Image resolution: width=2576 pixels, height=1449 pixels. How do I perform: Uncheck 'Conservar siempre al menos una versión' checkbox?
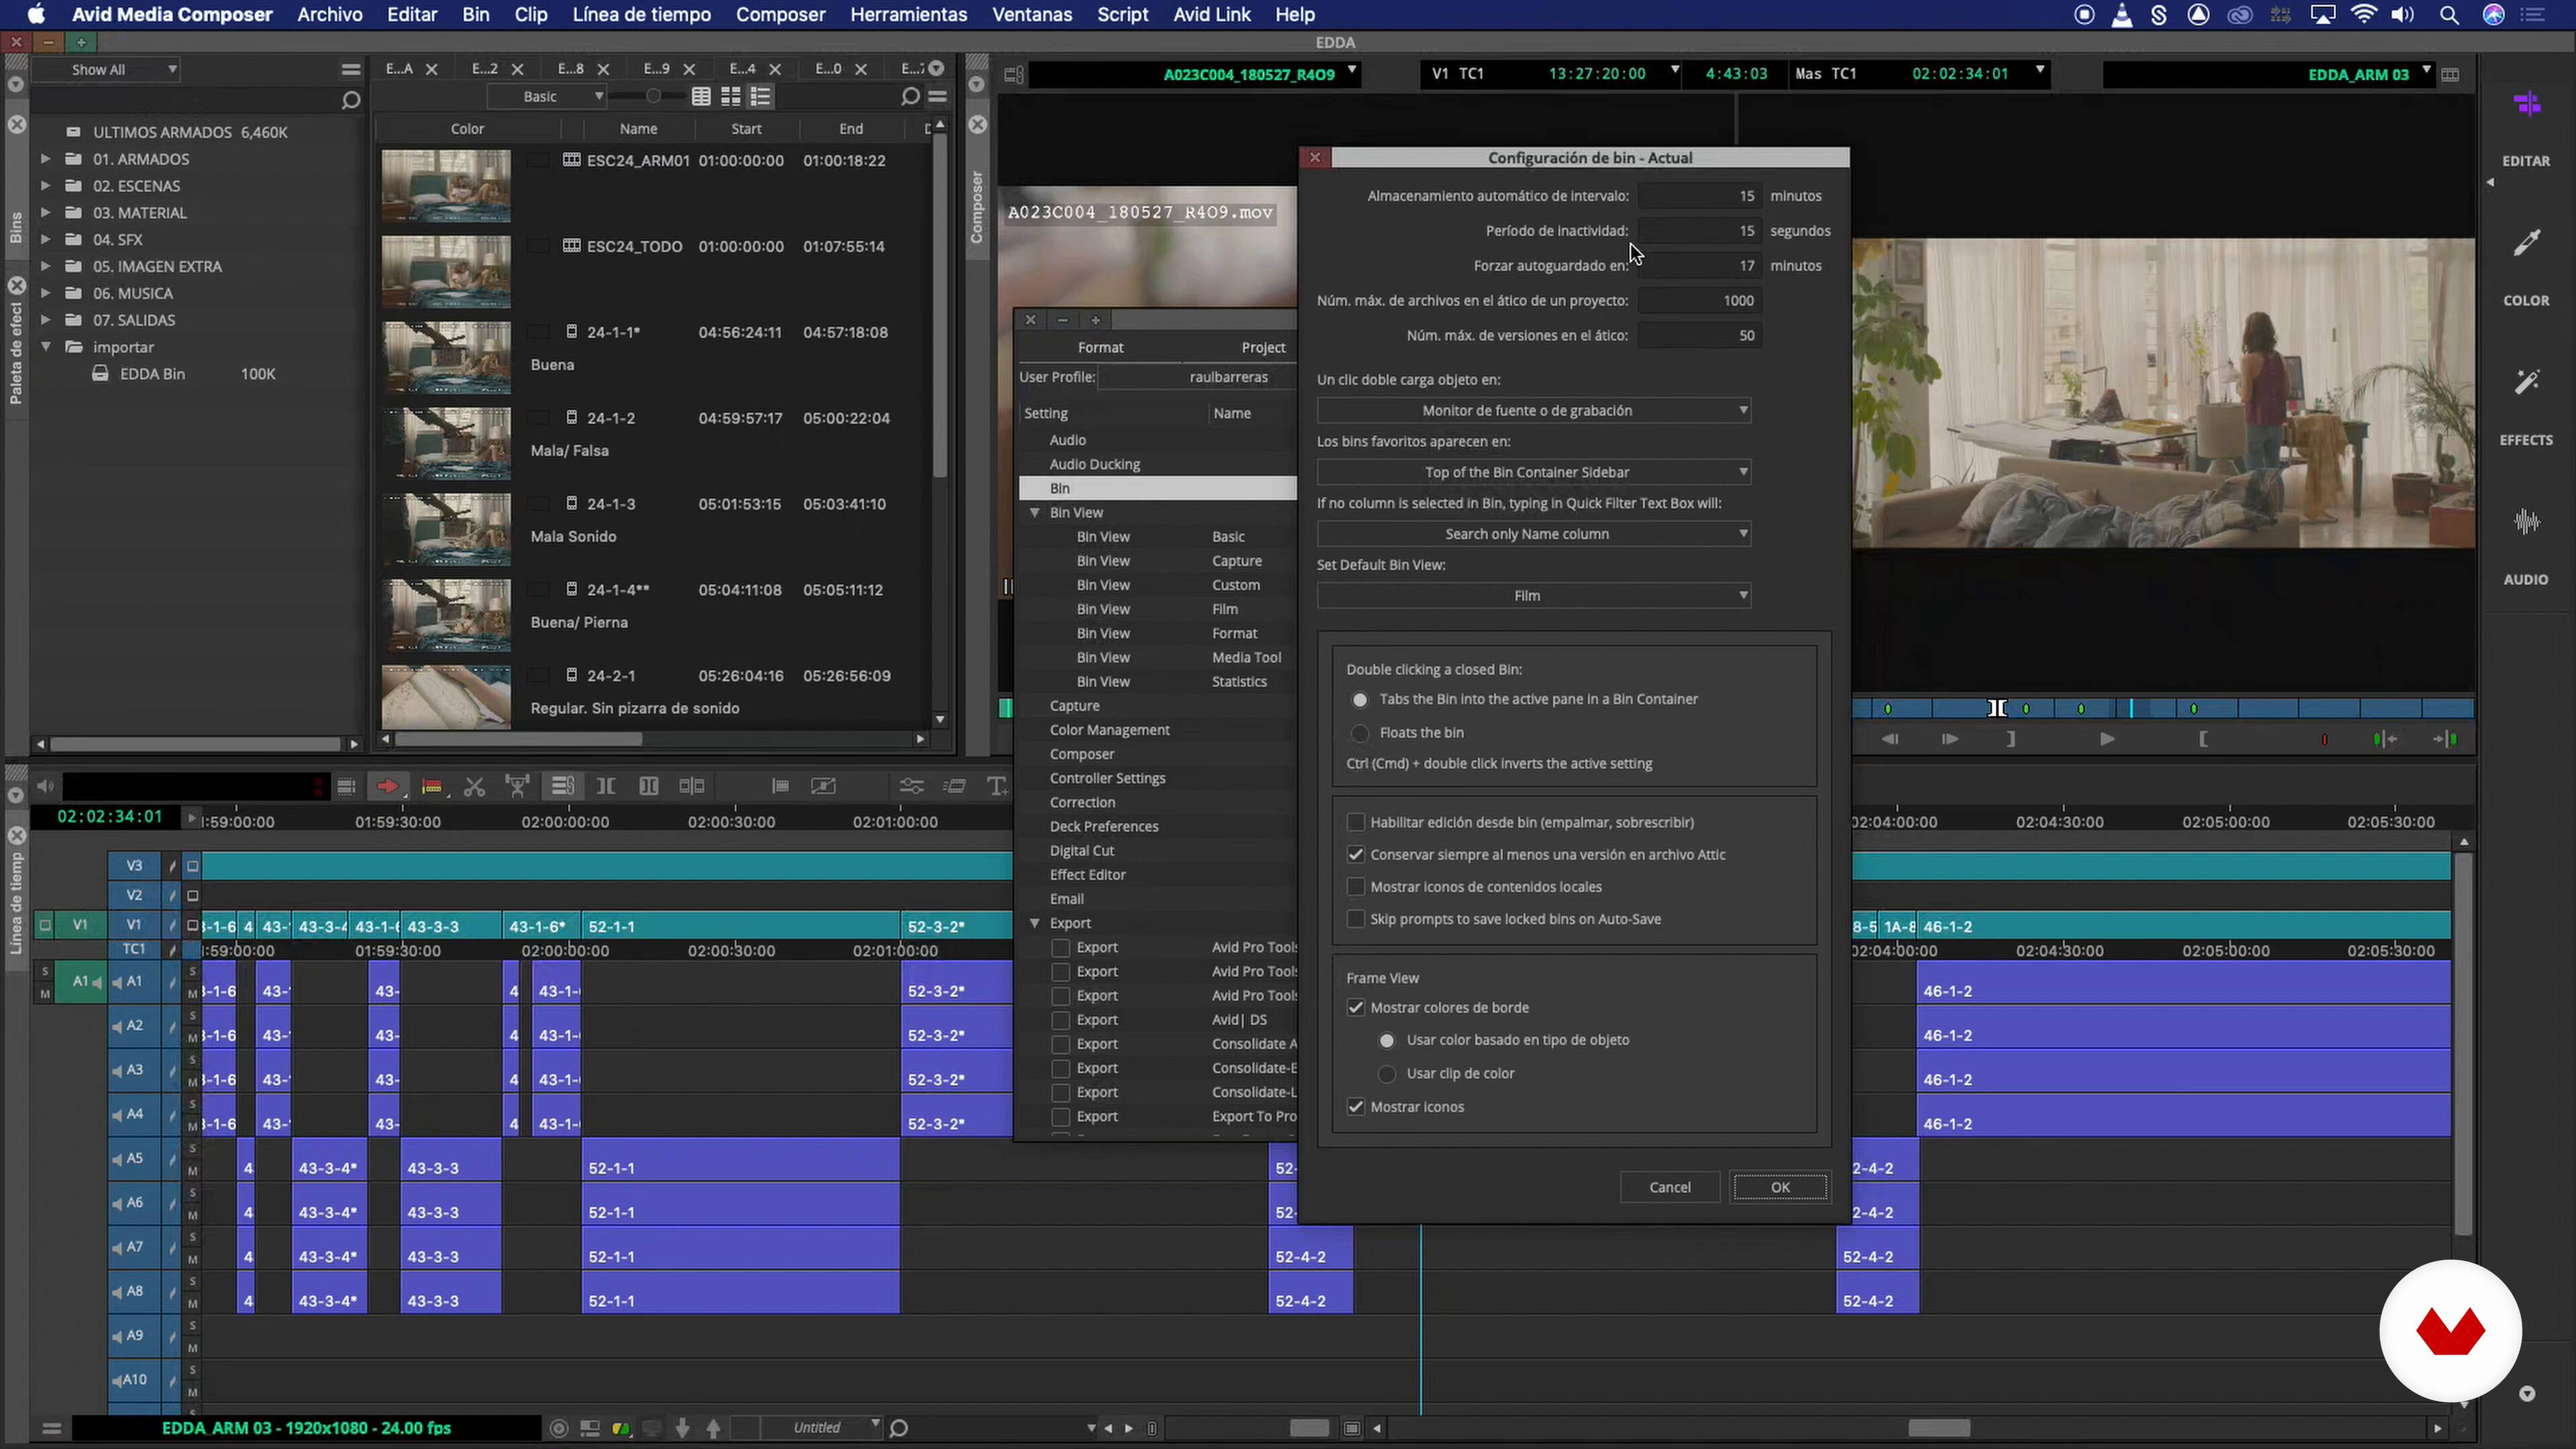coord(1356,855)
